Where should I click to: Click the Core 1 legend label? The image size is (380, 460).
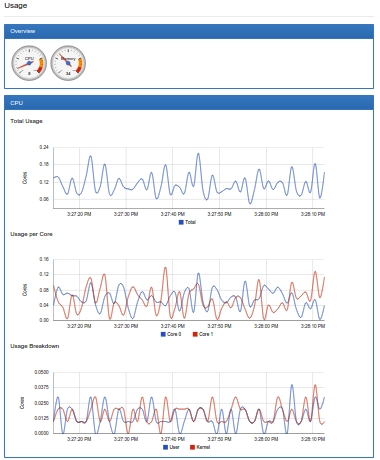[206, 334]
